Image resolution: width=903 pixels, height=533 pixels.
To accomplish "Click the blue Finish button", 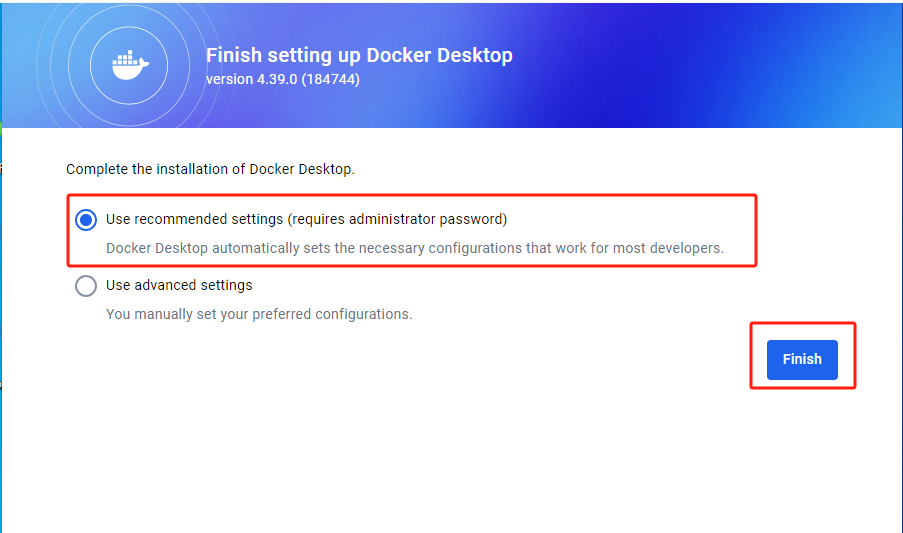I will (802, 359).
